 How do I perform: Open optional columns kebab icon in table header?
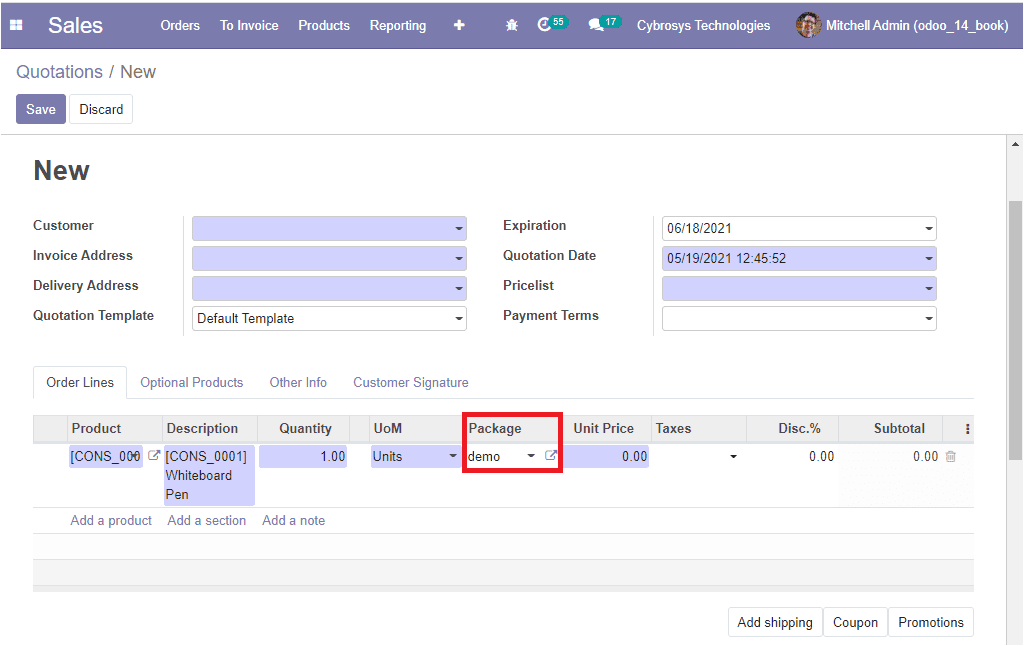click(x=967, y=429)
